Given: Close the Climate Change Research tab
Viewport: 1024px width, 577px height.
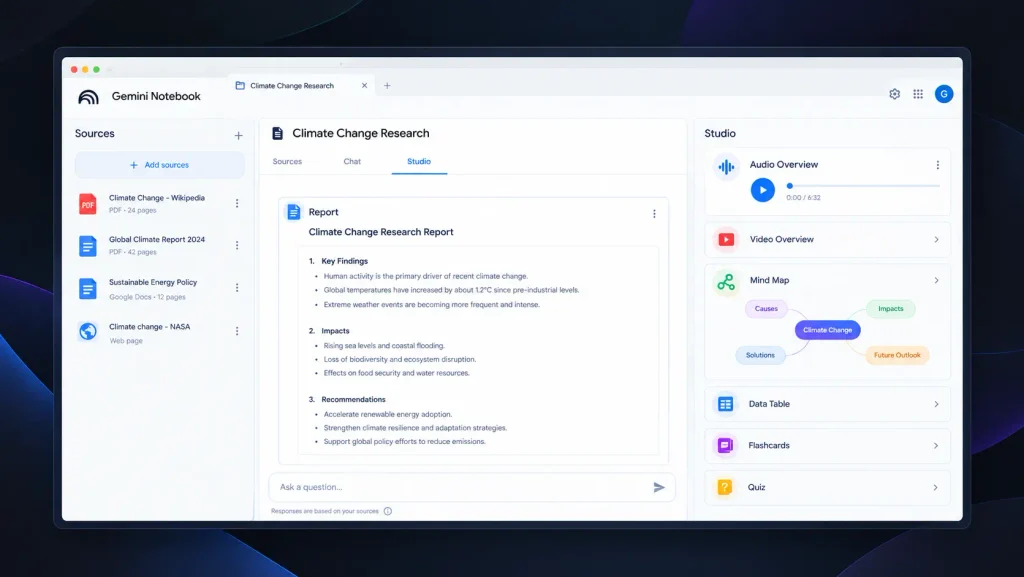Looking at the screenshot, I should pyautogui.click(x=364, y=86).
